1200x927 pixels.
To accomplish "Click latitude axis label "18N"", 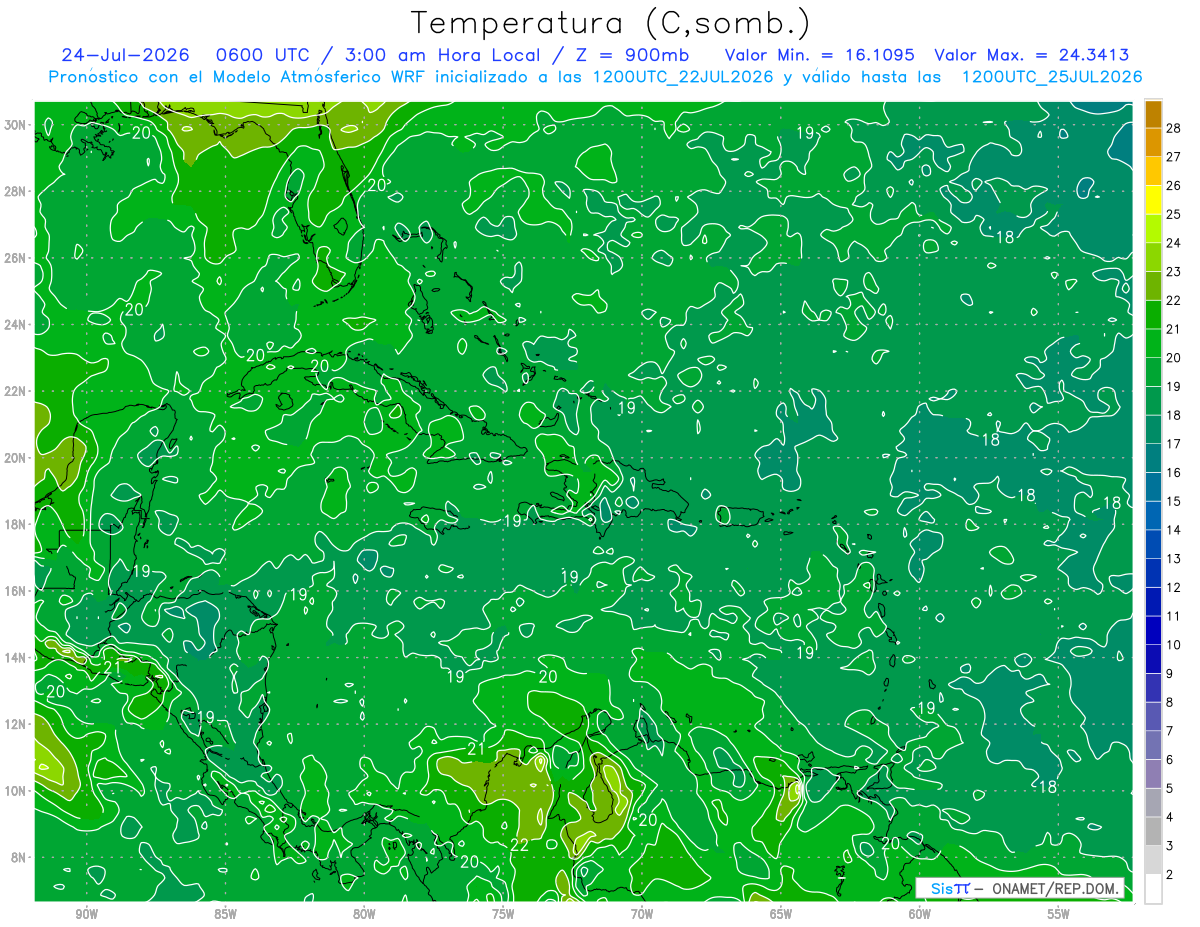I will 15,524.
